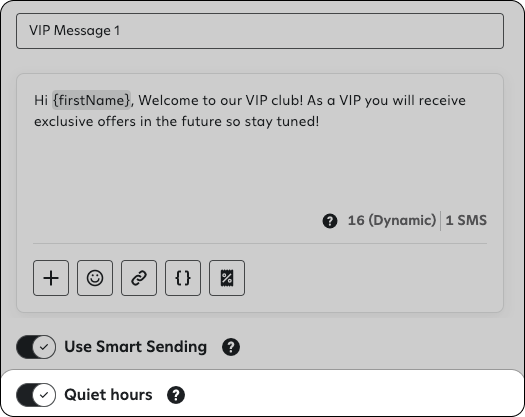
Task: Click the help icon beside character count
Action: tap(330, 221)
